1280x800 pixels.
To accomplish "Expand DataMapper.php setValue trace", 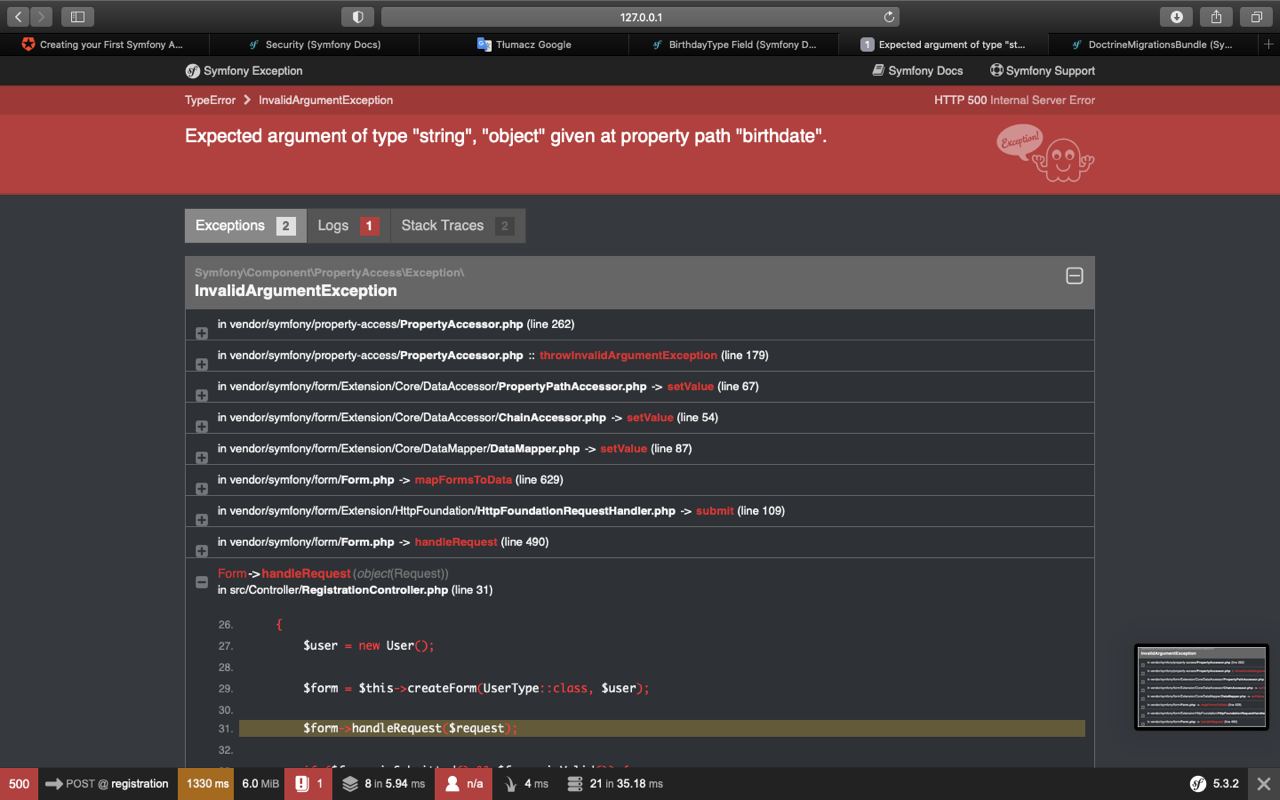I will coord(201,457).
